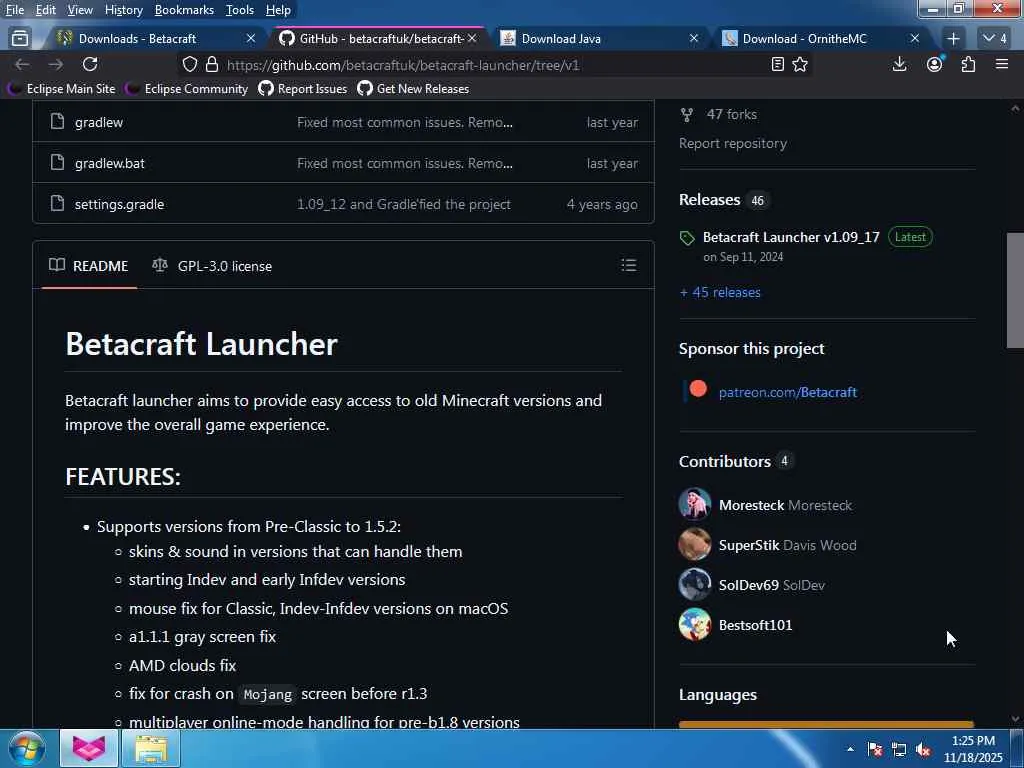Open patreon.com/Betacraft sponsor link

point(788,392)
